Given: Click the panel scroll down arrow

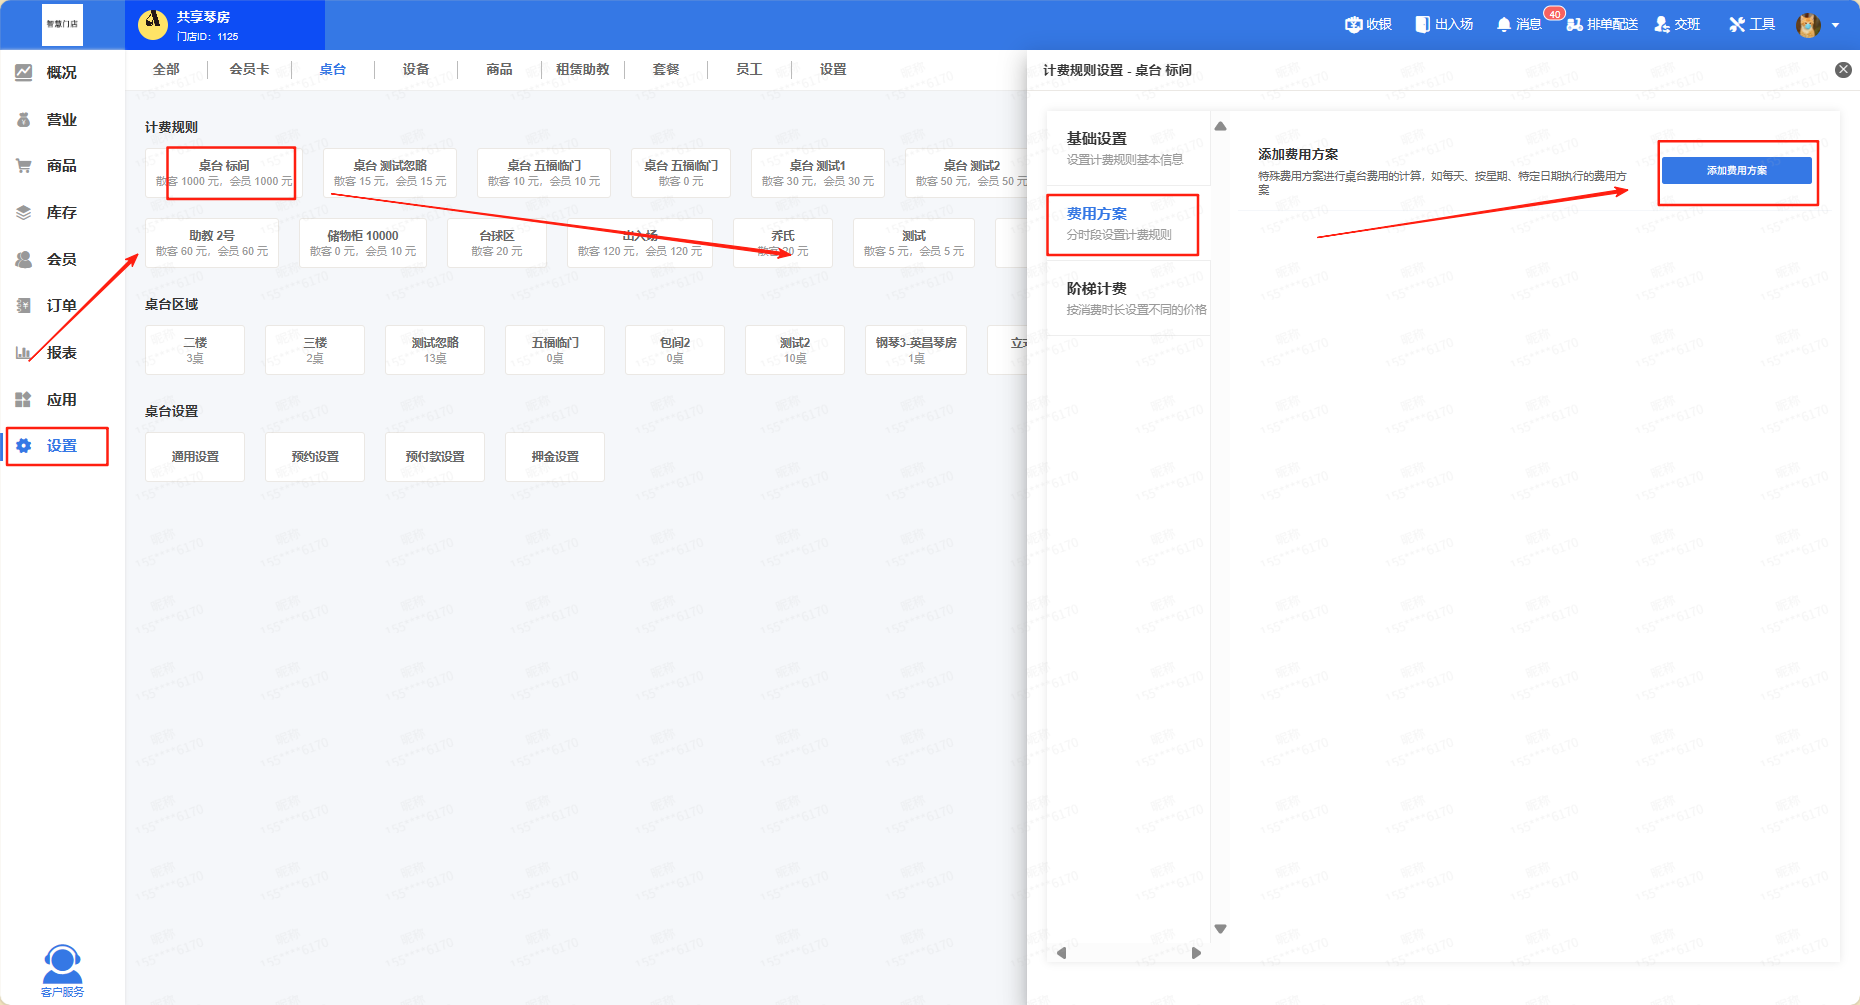Looking at the screenshot, I should [x=1220, y=929].
